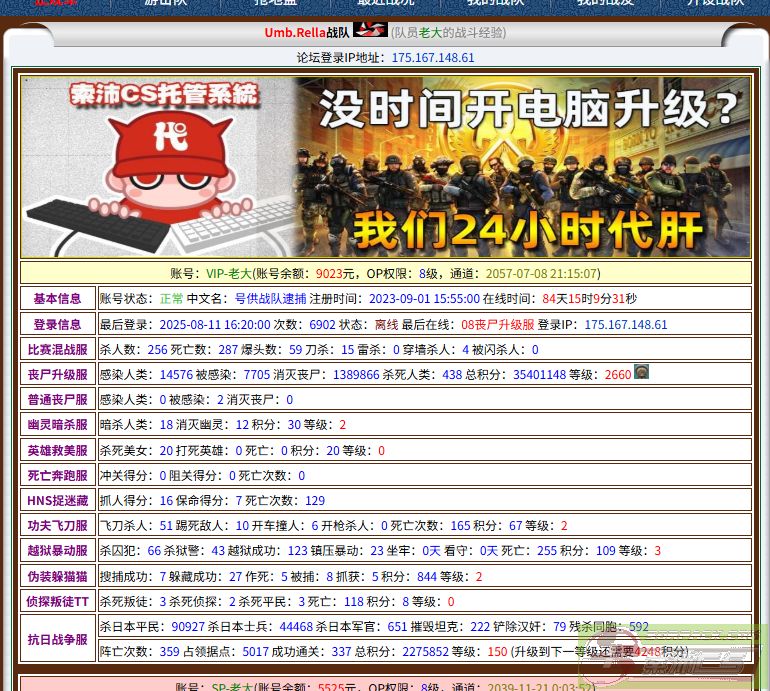Click the account status 正常
This screenshot has height=691, width=770.
(x=171, y=299)
